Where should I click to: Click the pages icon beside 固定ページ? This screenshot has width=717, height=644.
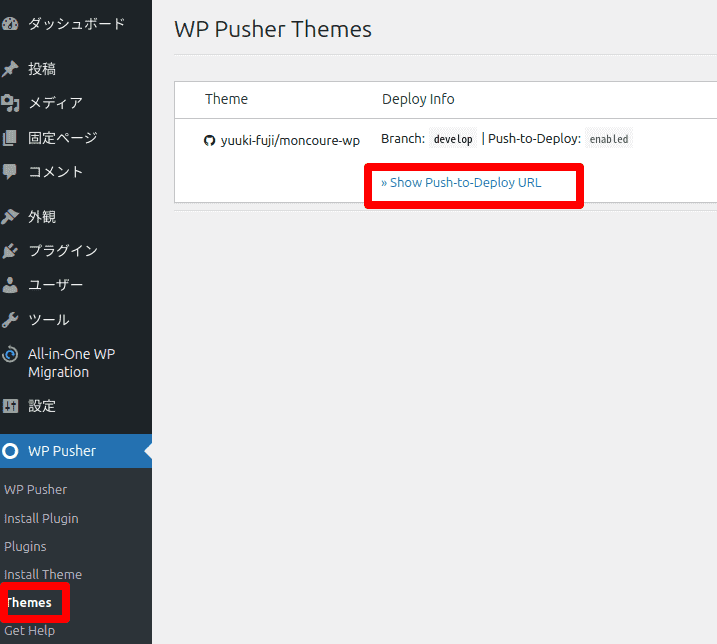(10, 137)
